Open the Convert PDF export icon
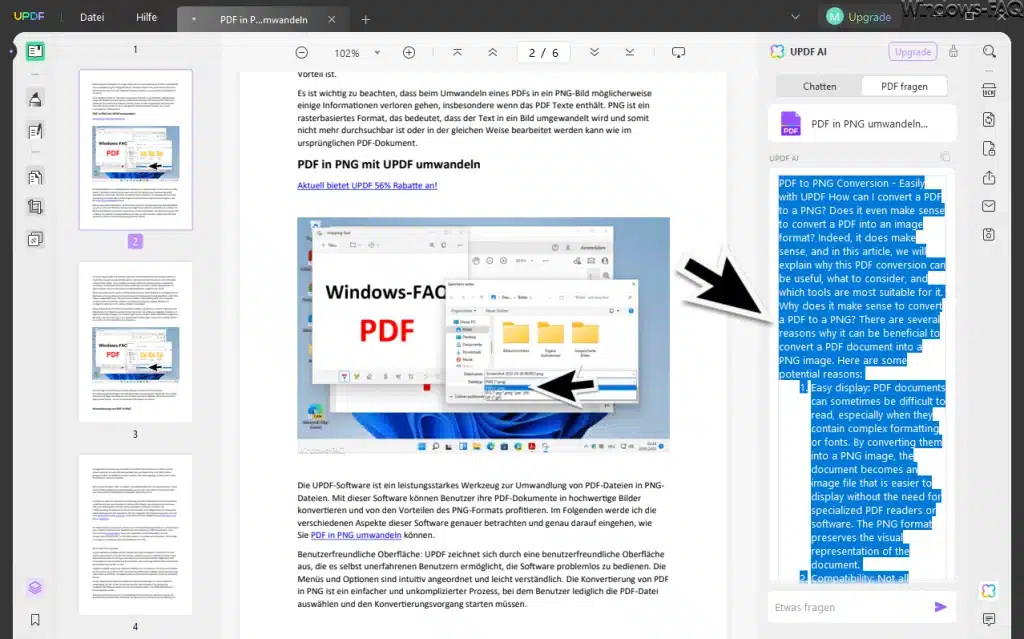 989,120
